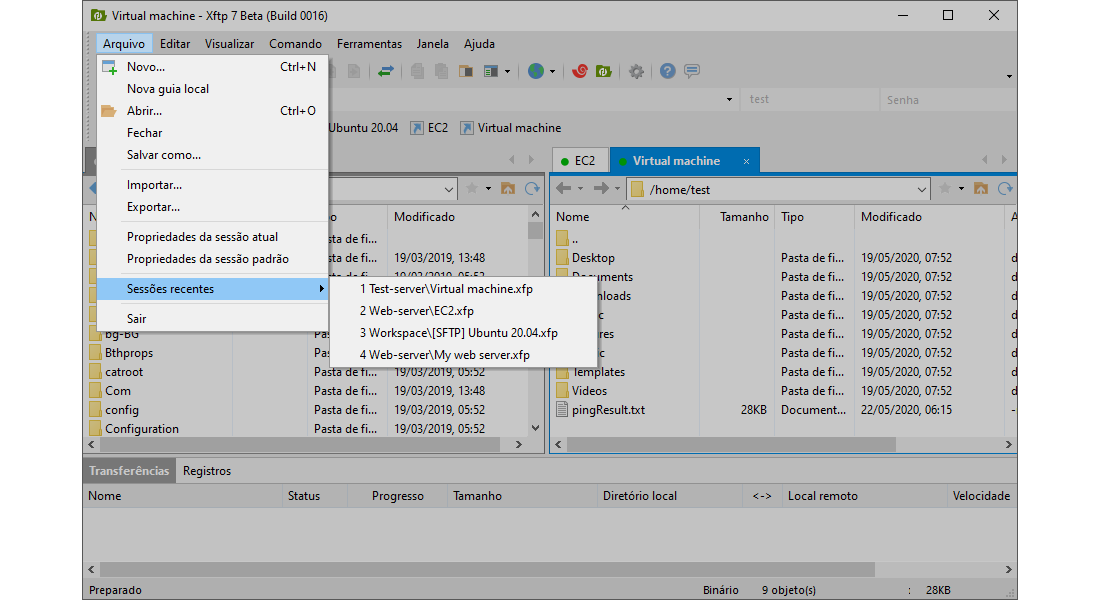Screen dimensions: 1100x600
Task: Click the green Xftp new window icon
Action: 603,71
